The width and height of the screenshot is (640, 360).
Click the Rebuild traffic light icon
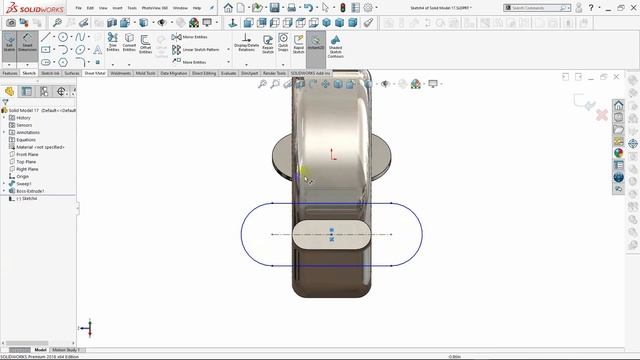click(x=343, y=8)
